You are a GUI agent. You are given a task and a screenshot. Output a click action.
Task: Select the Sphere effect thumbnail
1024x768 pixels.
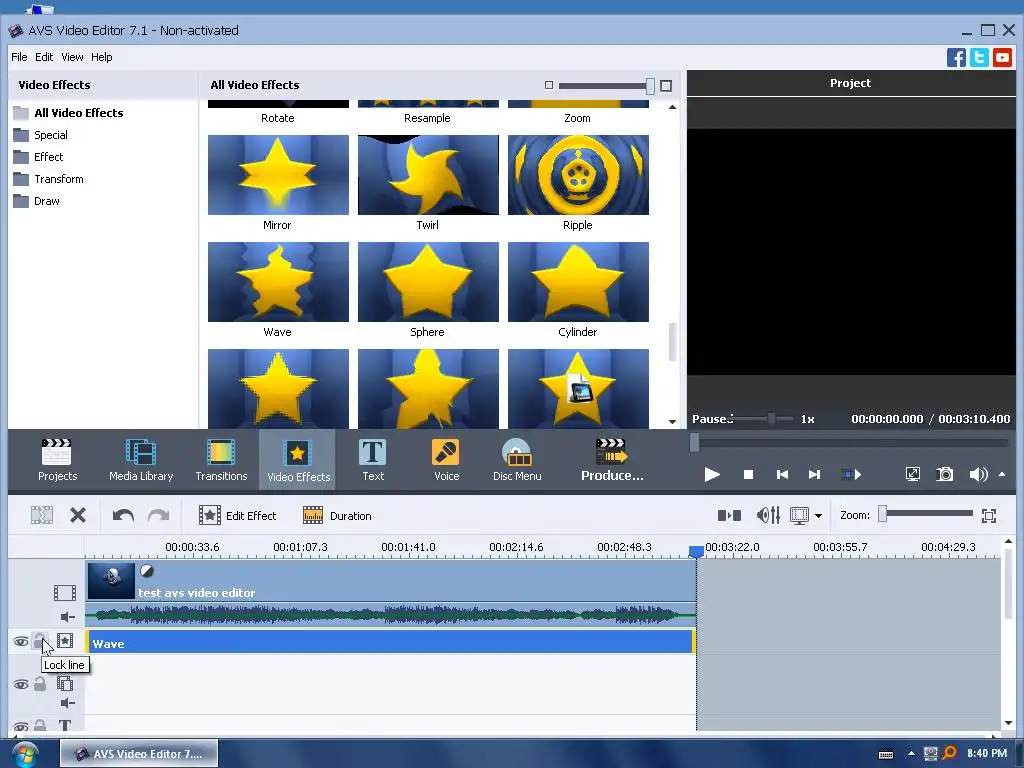428,282
